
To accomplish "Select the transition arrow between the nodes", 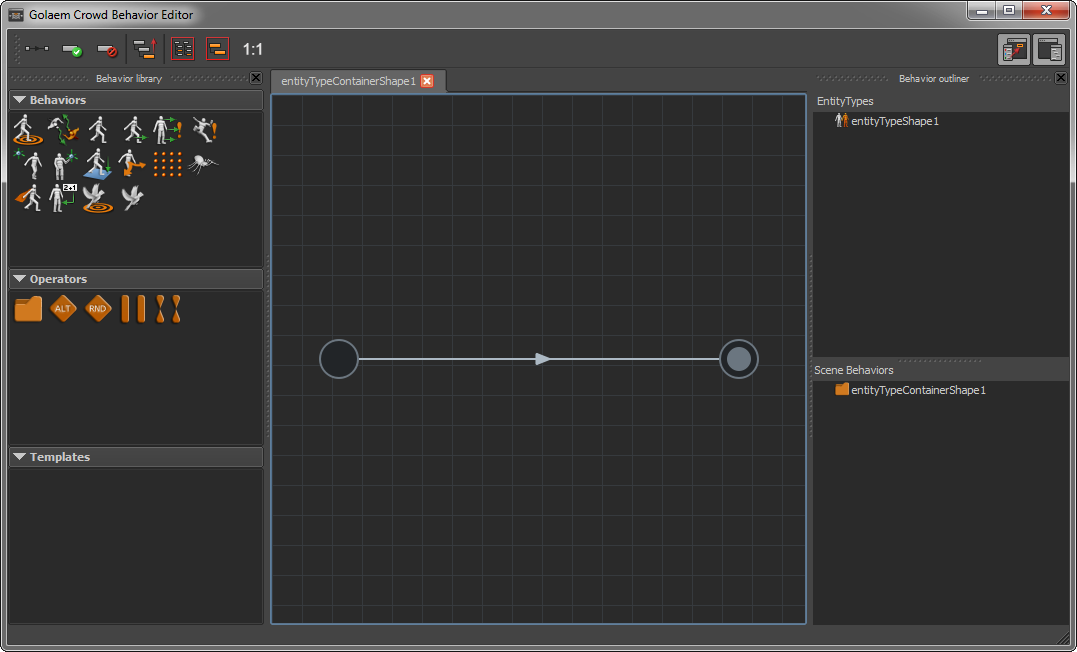I will click(x=542, y=359).
